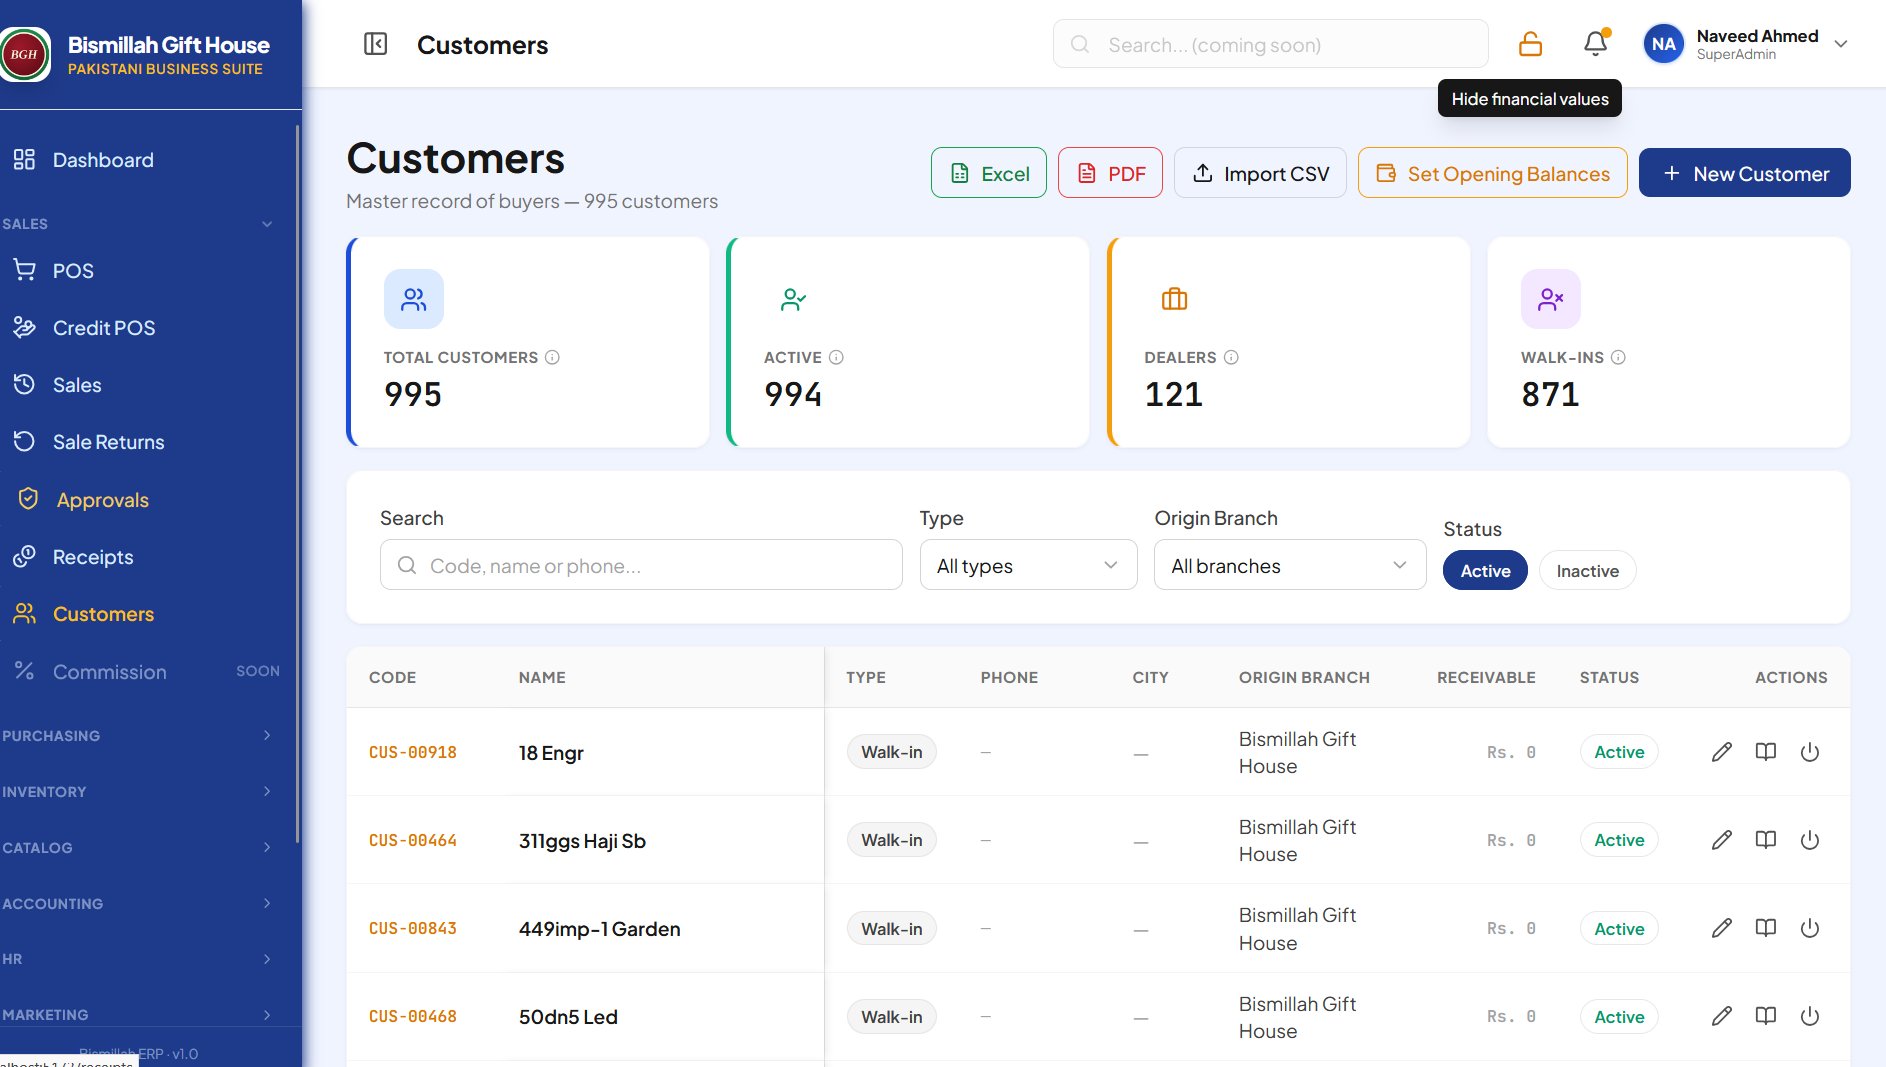Click the top search coming soon field
This screenshot has width=1886, height=1067.
[x=1270, y=44]
